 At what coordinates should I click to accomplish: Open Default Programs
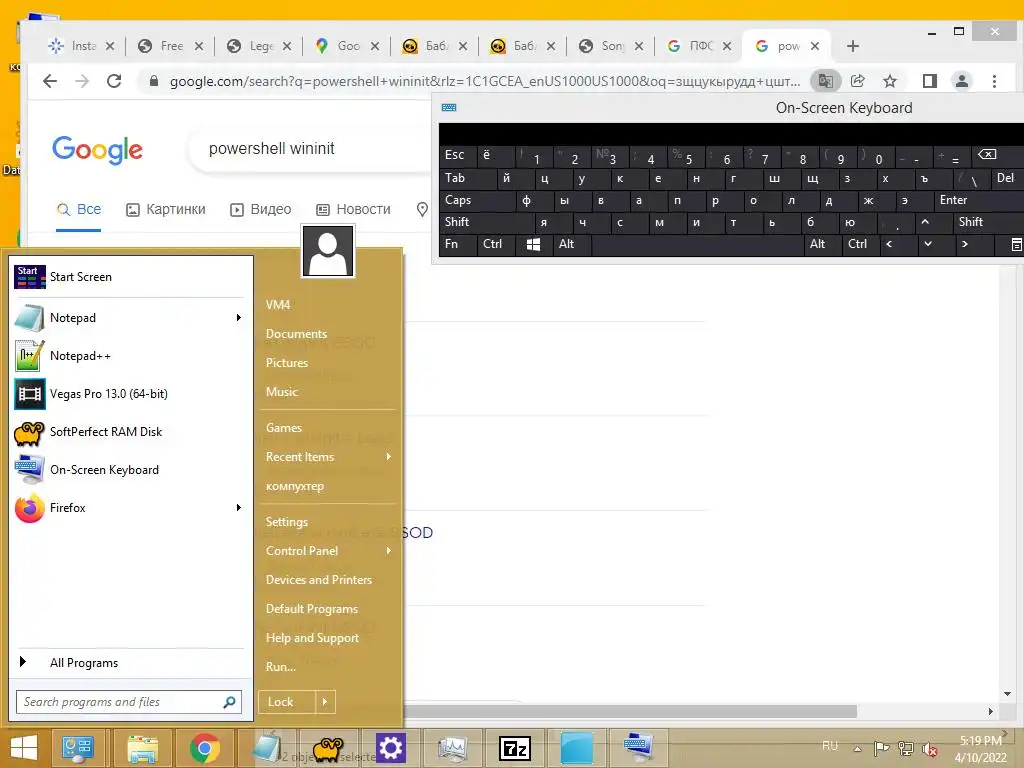pyautogui.click(x=312, y=609)
